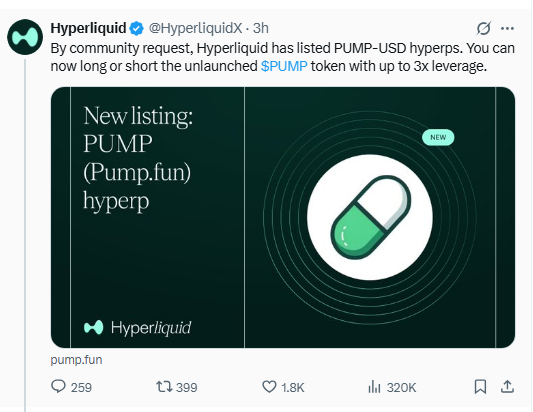Bookmark the Hyperliquid tweet

pyautogui.click(x=480, y=387)
